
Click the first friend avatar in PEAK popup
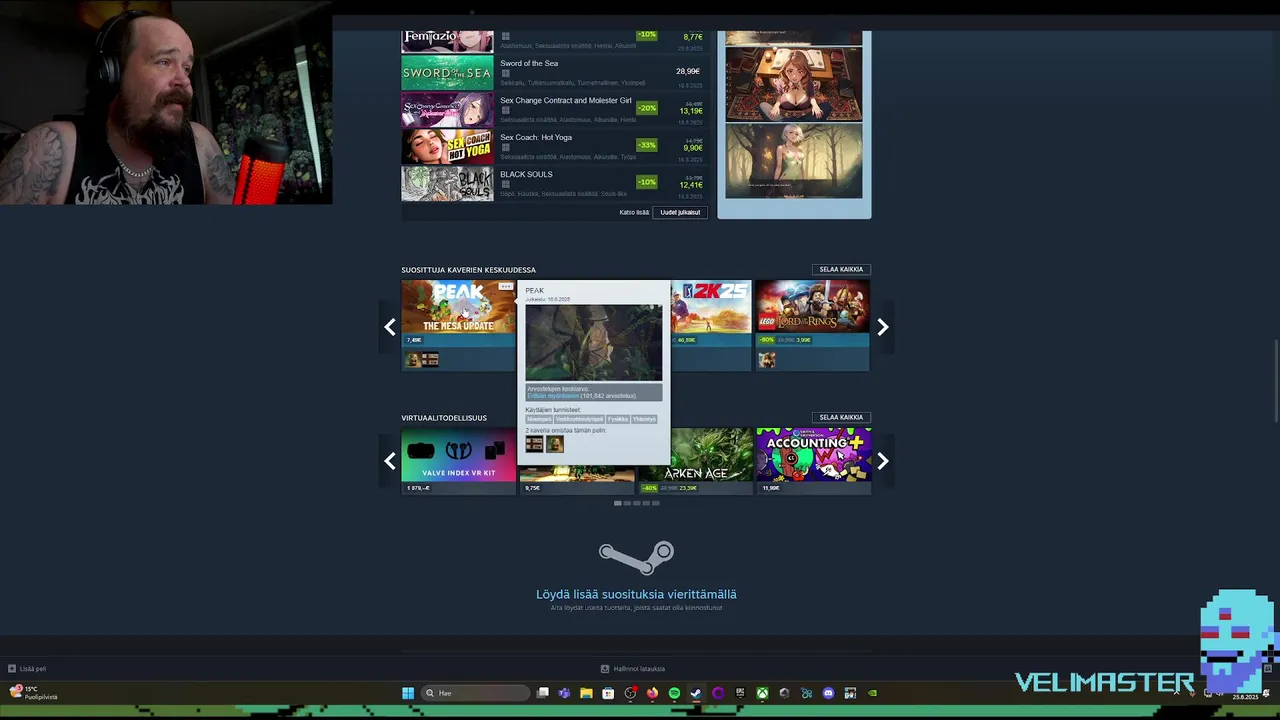point(534,444)
